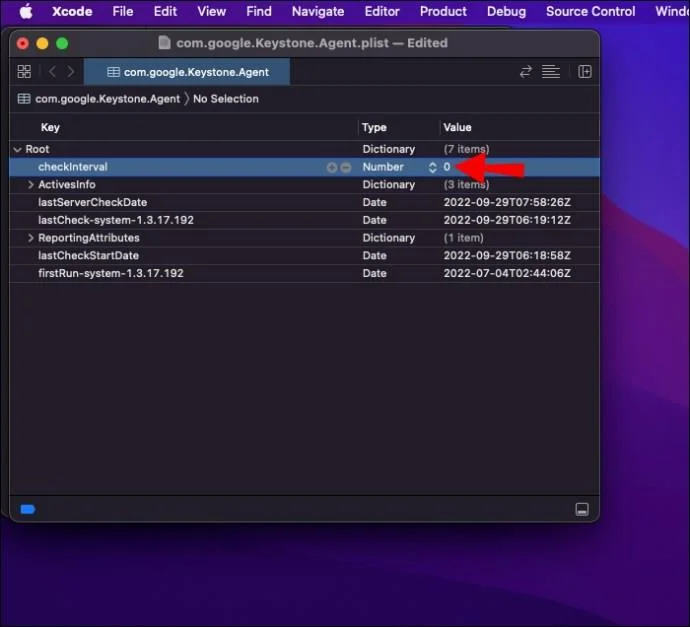Click the Type column header

(x=374, y=128)
